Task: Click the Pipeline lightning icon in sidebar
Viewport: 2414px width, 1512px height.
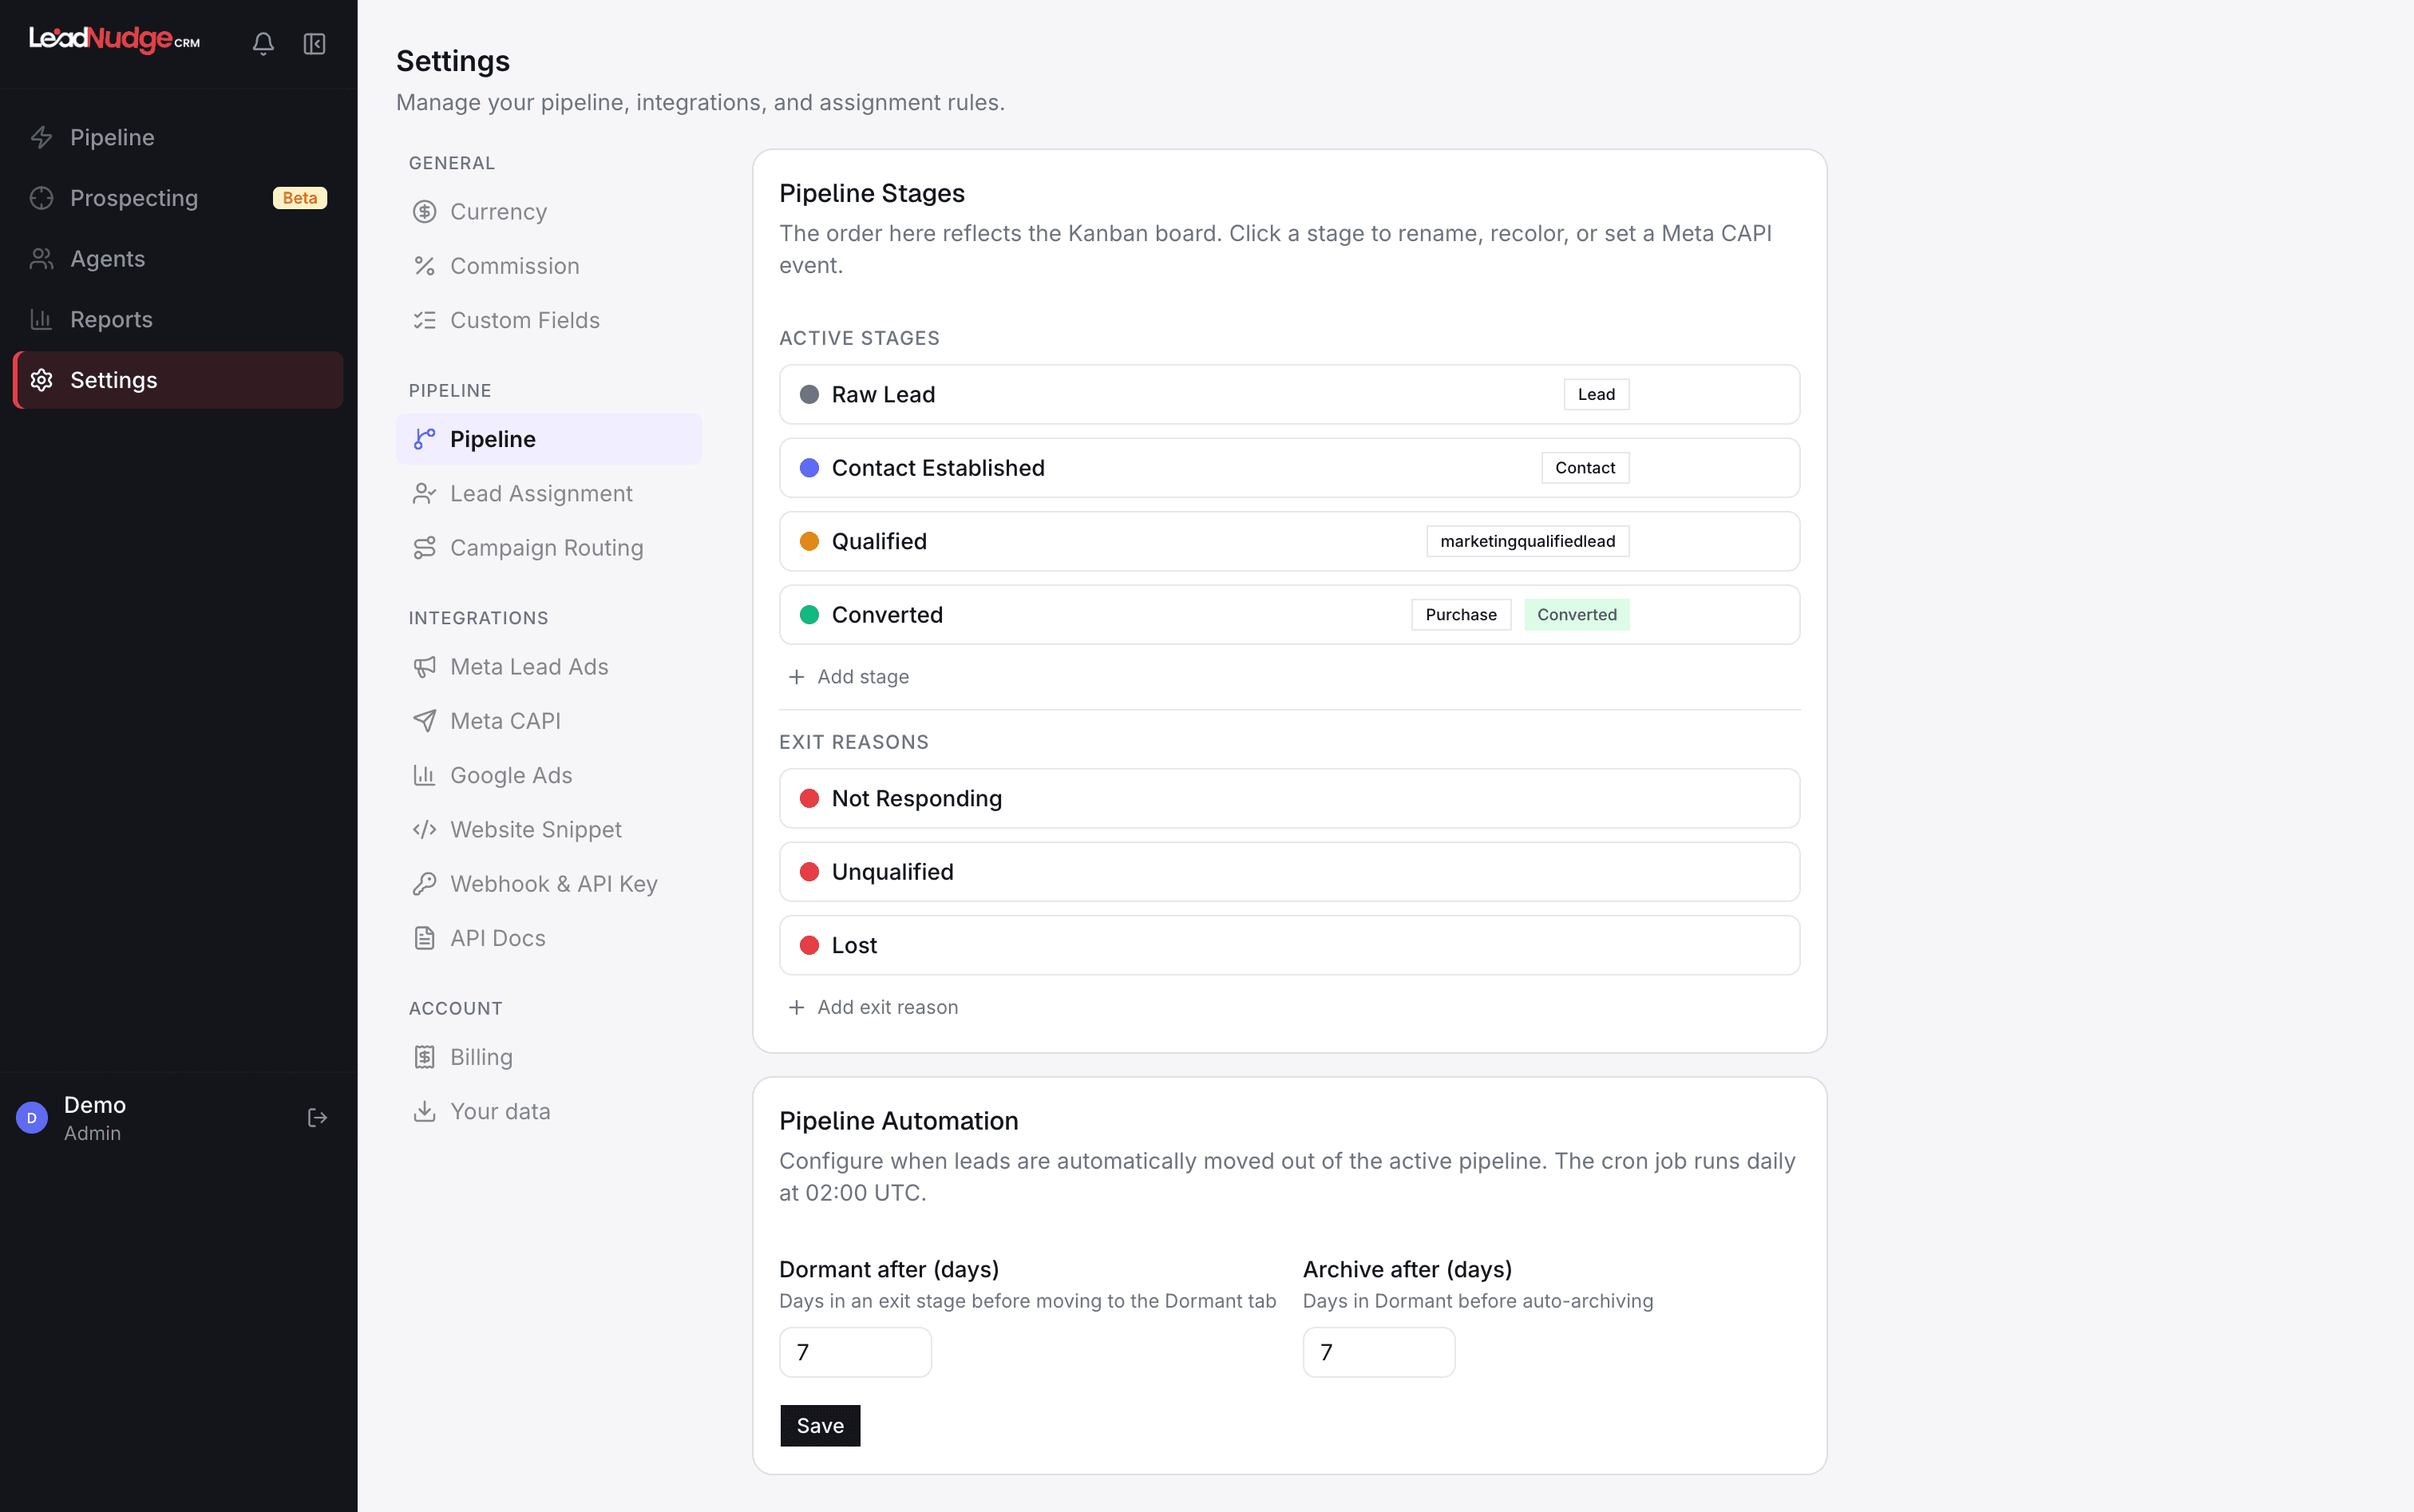Action: (41, 137)
